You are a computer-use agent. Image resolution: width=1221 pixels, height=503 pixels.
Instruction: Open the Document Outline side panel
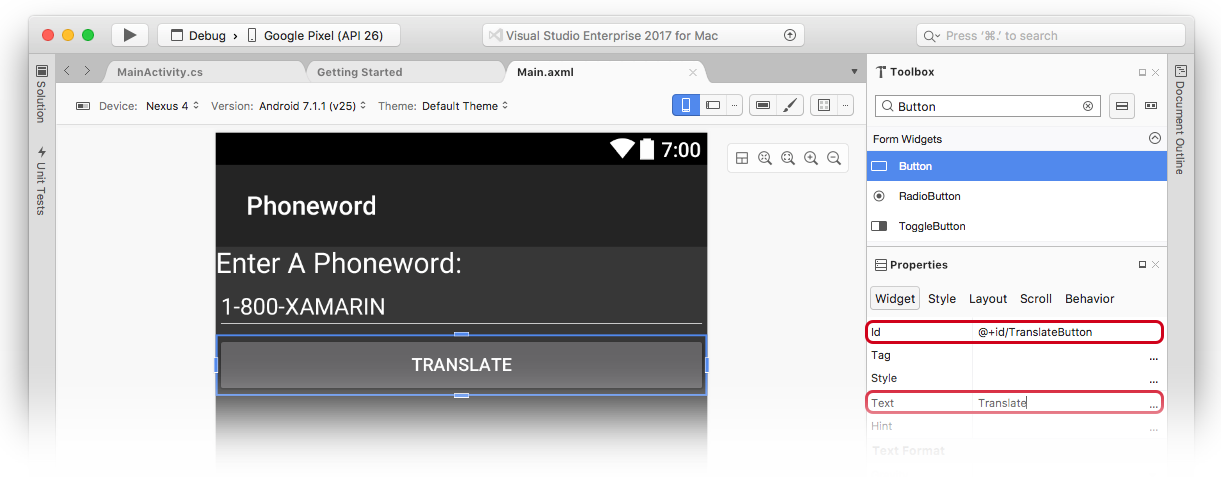[1180, 120]
